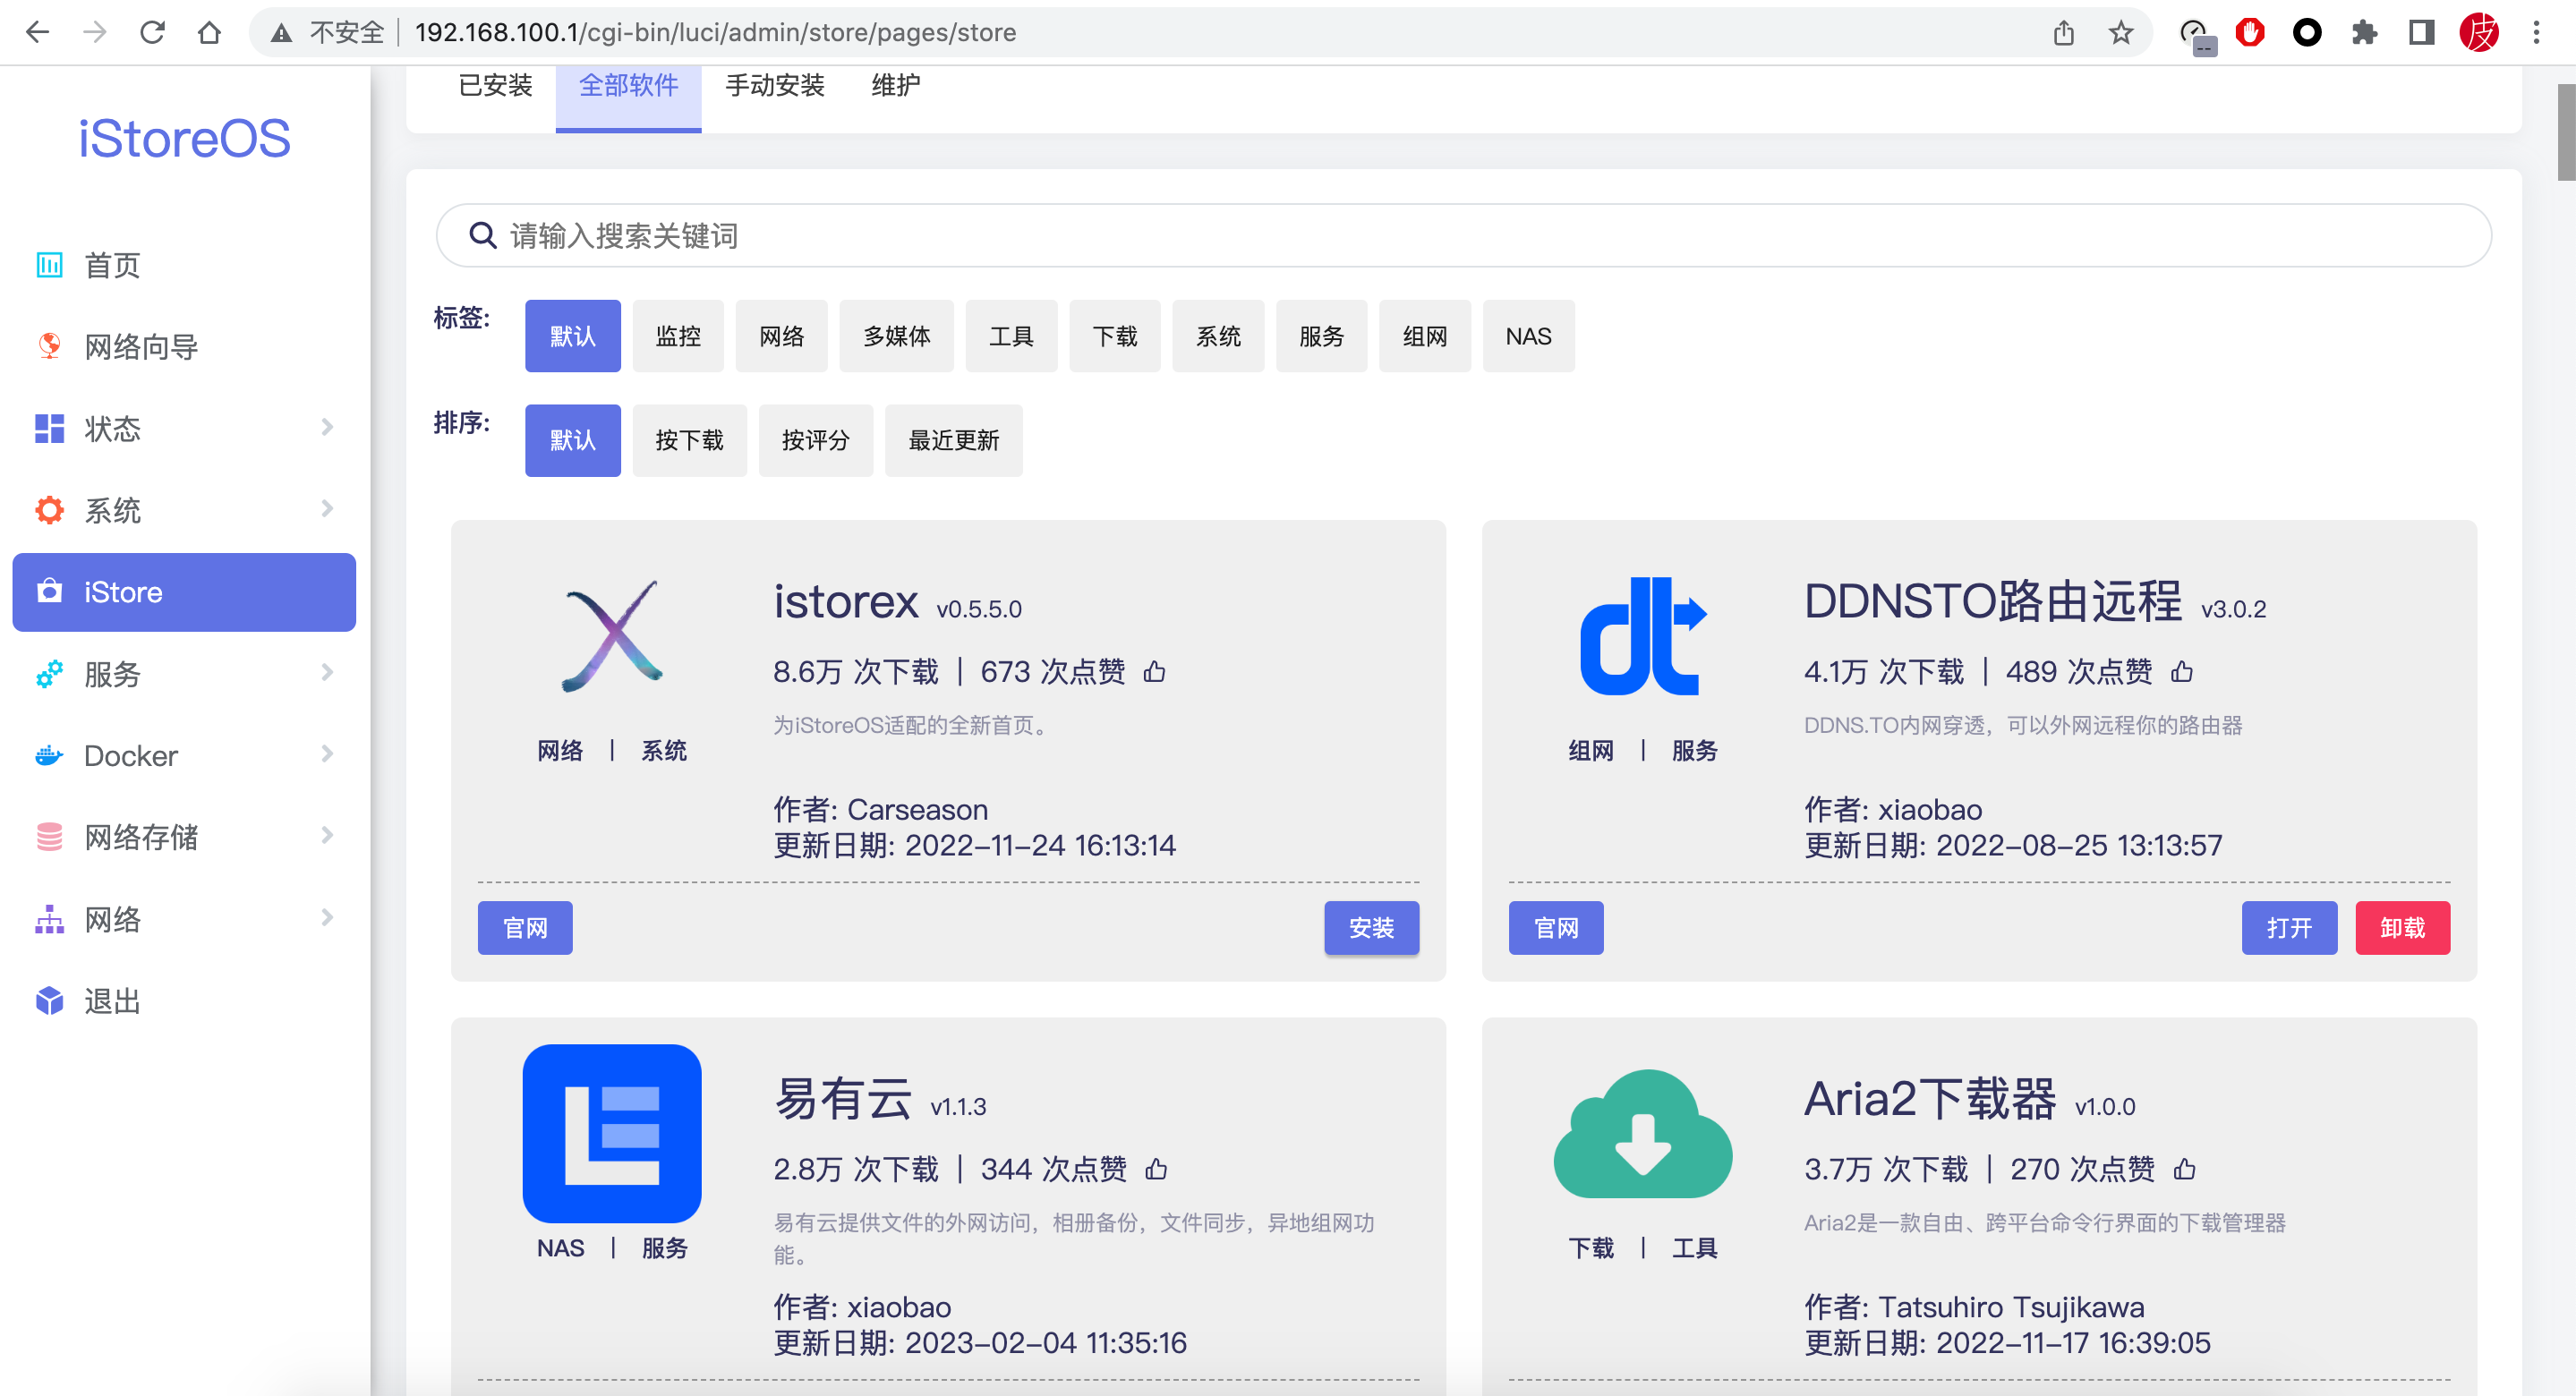Like the istorex app with thumbs-up

click(x=1155, y=671)
